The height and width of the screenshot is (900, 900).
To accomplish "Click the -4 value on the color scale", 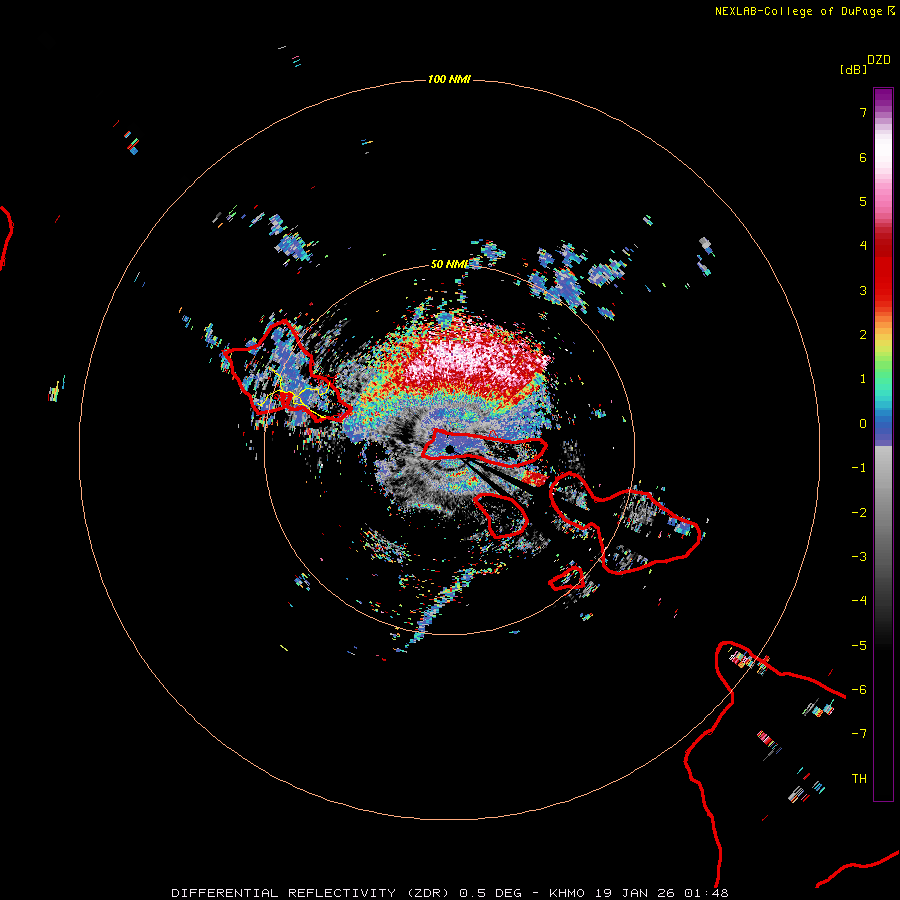I will coord(859,601).
